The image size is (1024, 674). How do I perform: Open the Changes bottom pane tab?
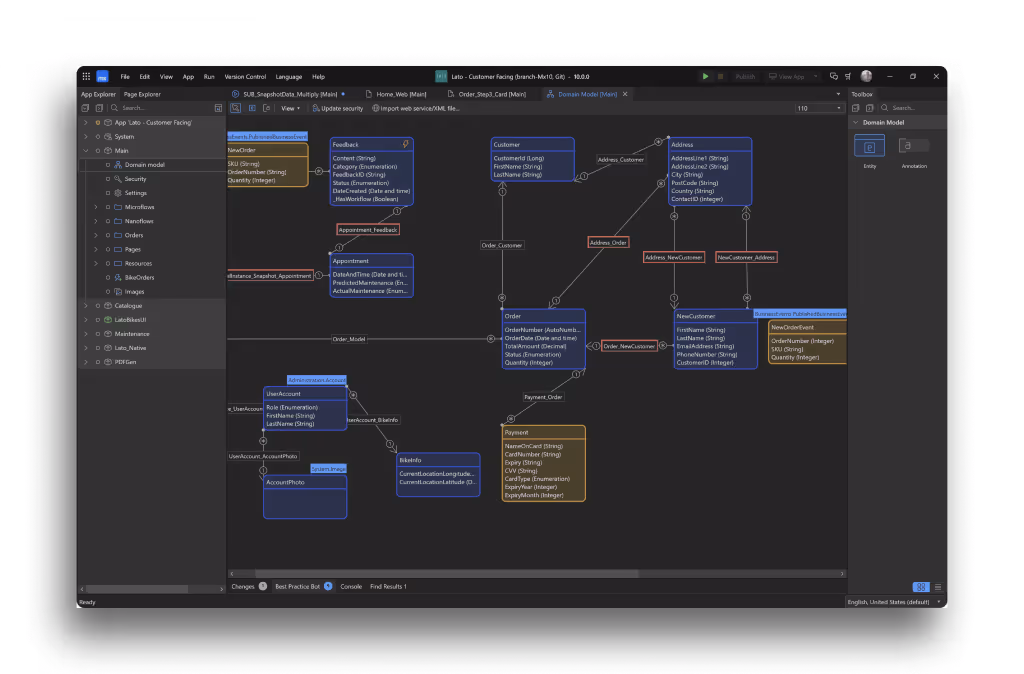click(248, 586)
